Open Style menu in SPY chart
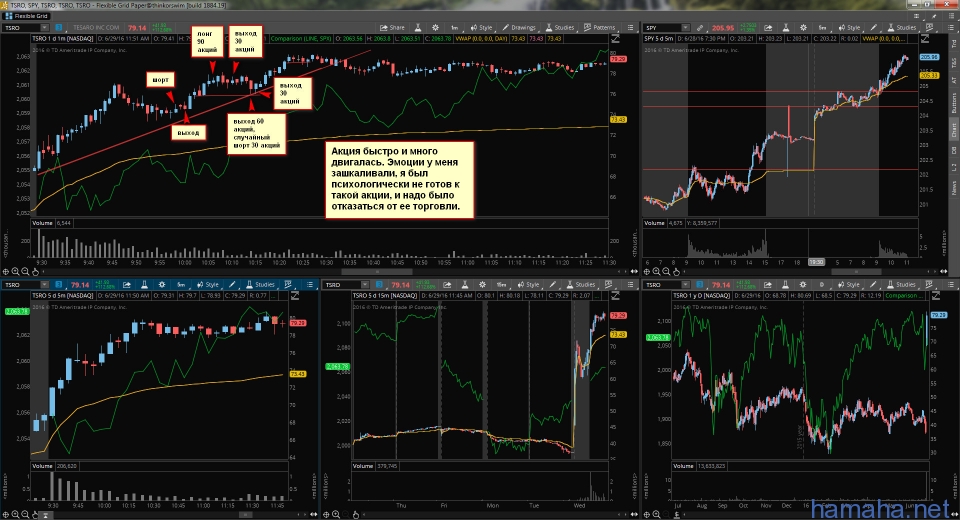 click(x=849, y=28)
